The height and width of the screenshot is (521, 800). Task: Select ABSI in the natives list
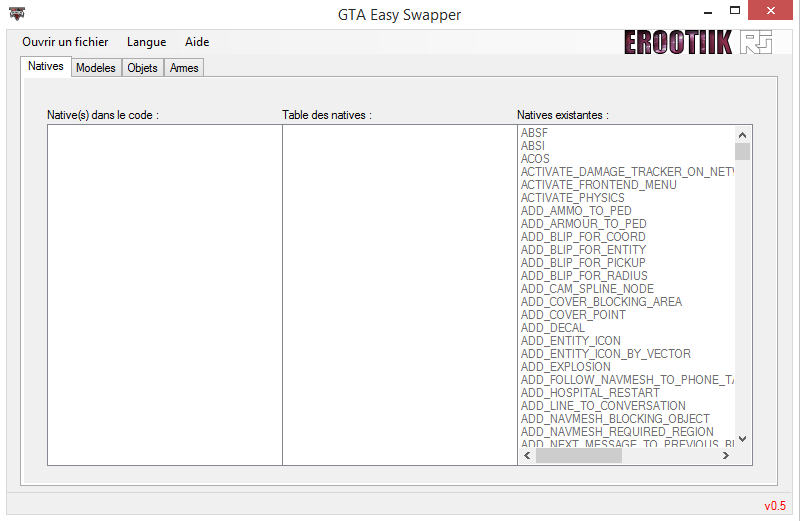(x=533, y=146)
